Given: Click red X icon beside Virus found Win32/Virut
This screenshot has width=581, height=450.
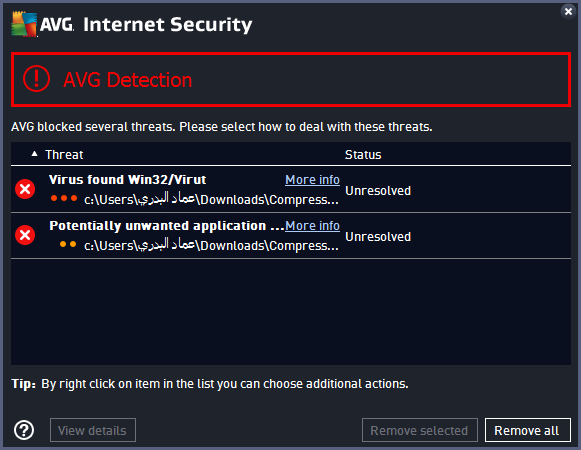Looking at the screenshot, I should (x=25, y=189).
